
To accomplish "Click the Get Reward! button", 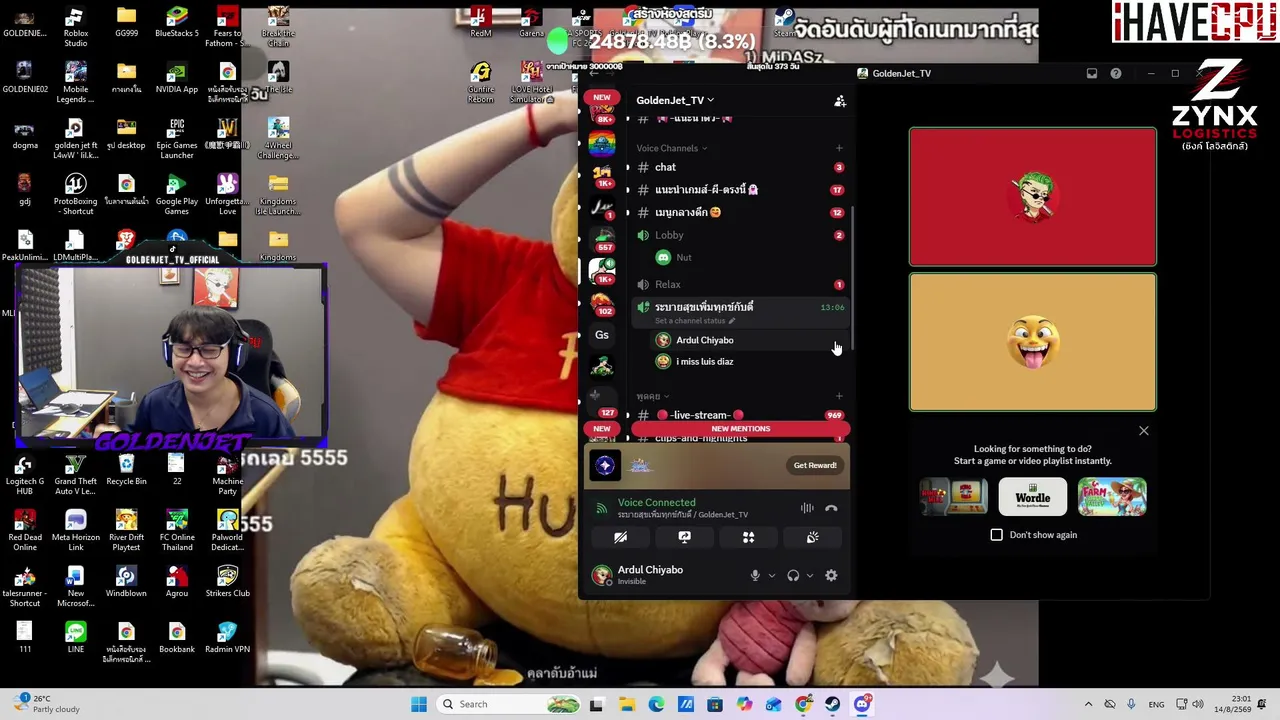I will 815,465.
